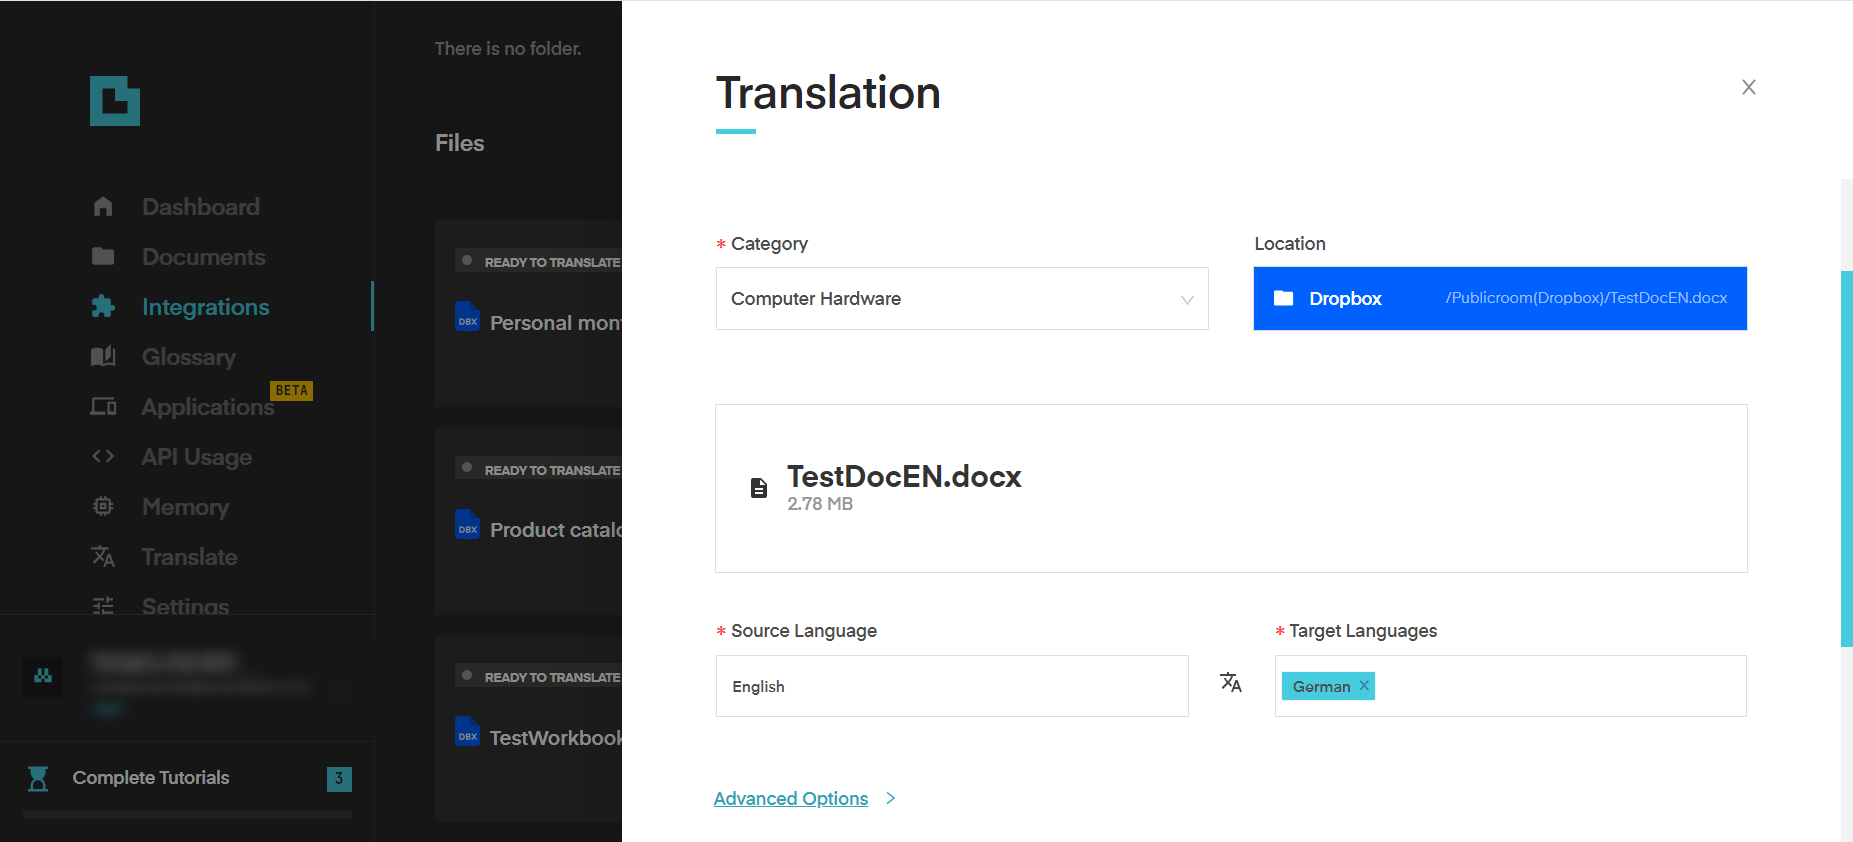This screenshot has height=842, width=1853.
Task: Click the translate icon between language fields
Action: click(x=1231, y=683)
